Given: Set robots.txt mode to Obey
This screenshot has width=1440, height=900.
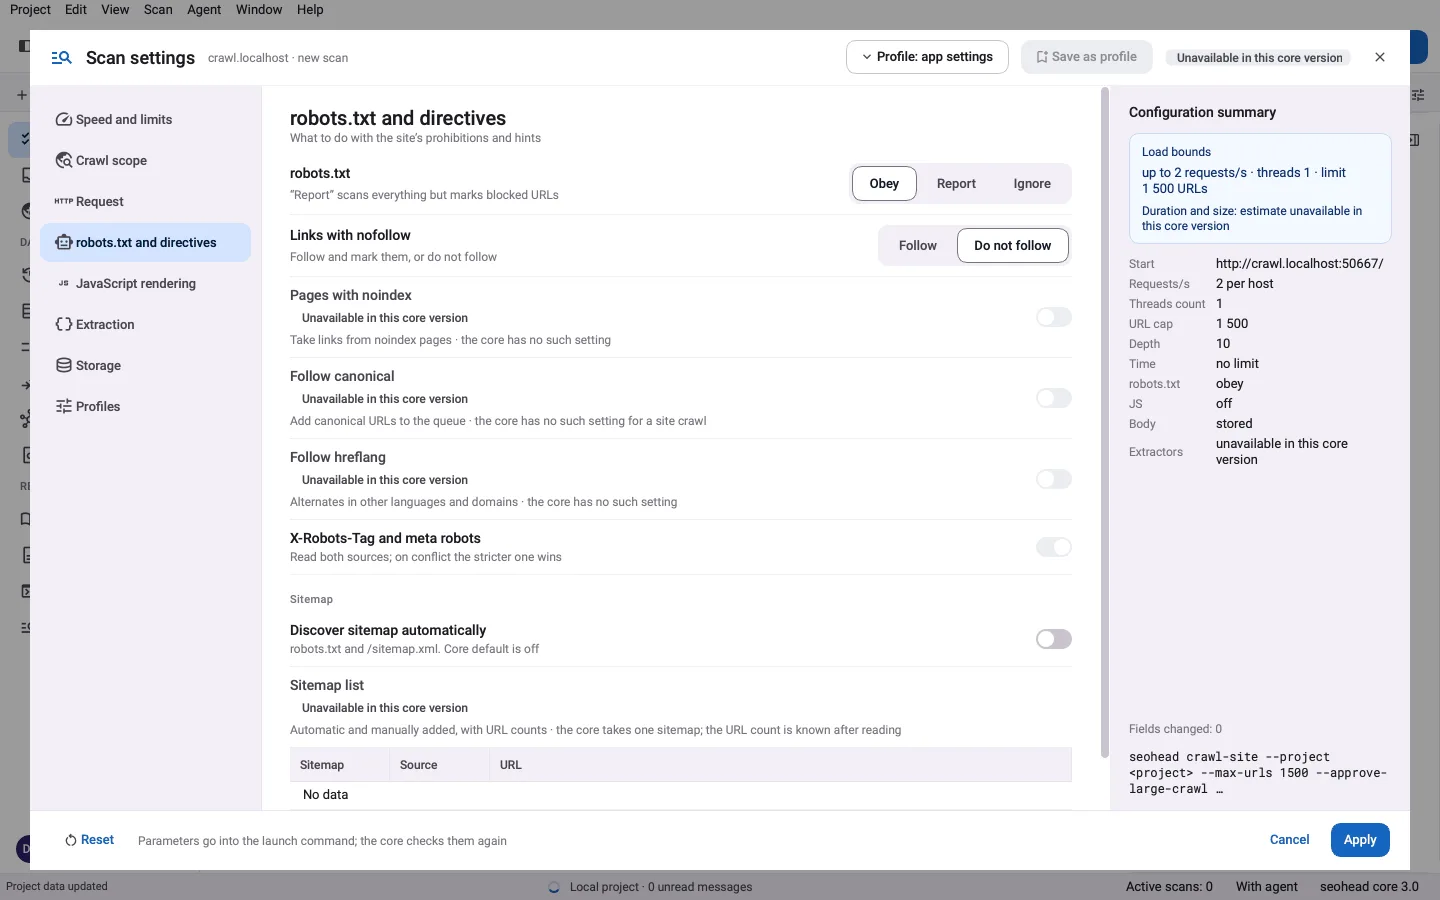Looking at the screenshot, I should coord(884,184).
